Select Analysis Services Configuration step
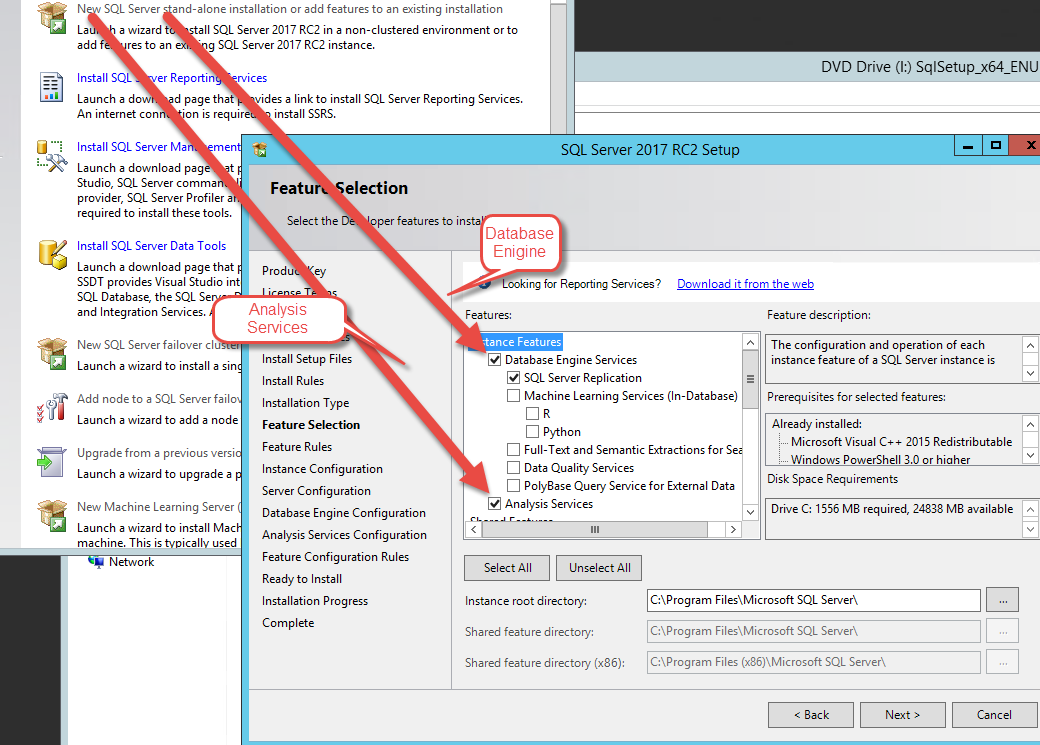 pyautogui.click(x=344, y=535)
